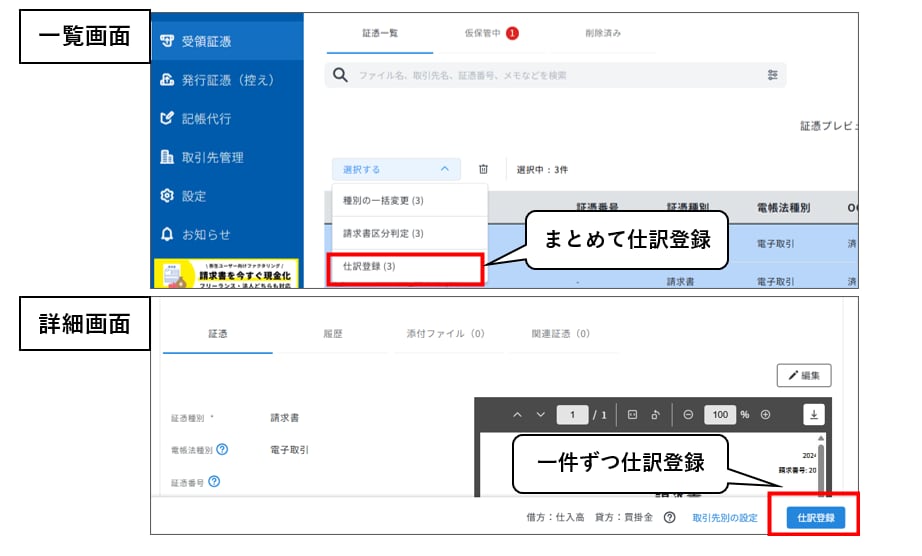922x556 pixels.
Task: Click the trash delete icon
Action: point(483,170)
